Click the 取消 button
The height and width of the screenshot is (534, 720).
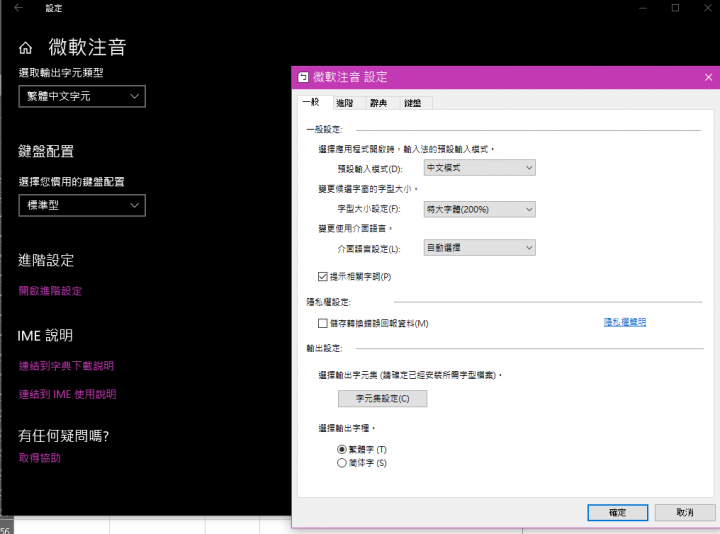click(x=685, y=512)
